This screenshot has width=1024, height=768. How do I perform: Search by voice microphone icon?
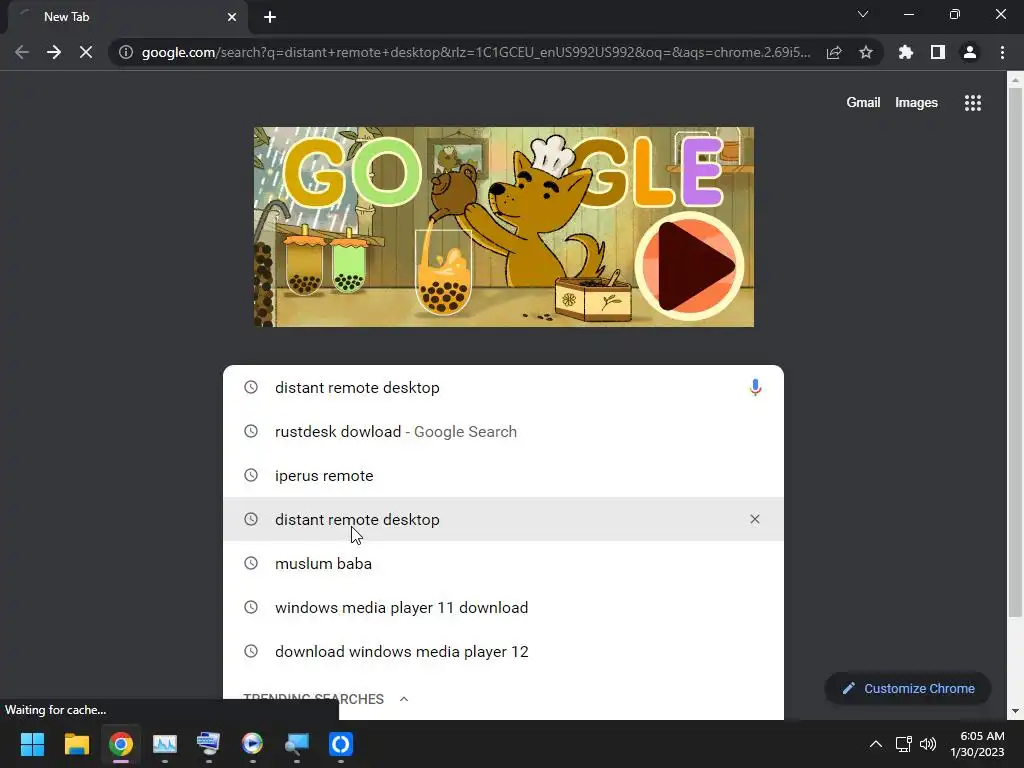[755, 387]
